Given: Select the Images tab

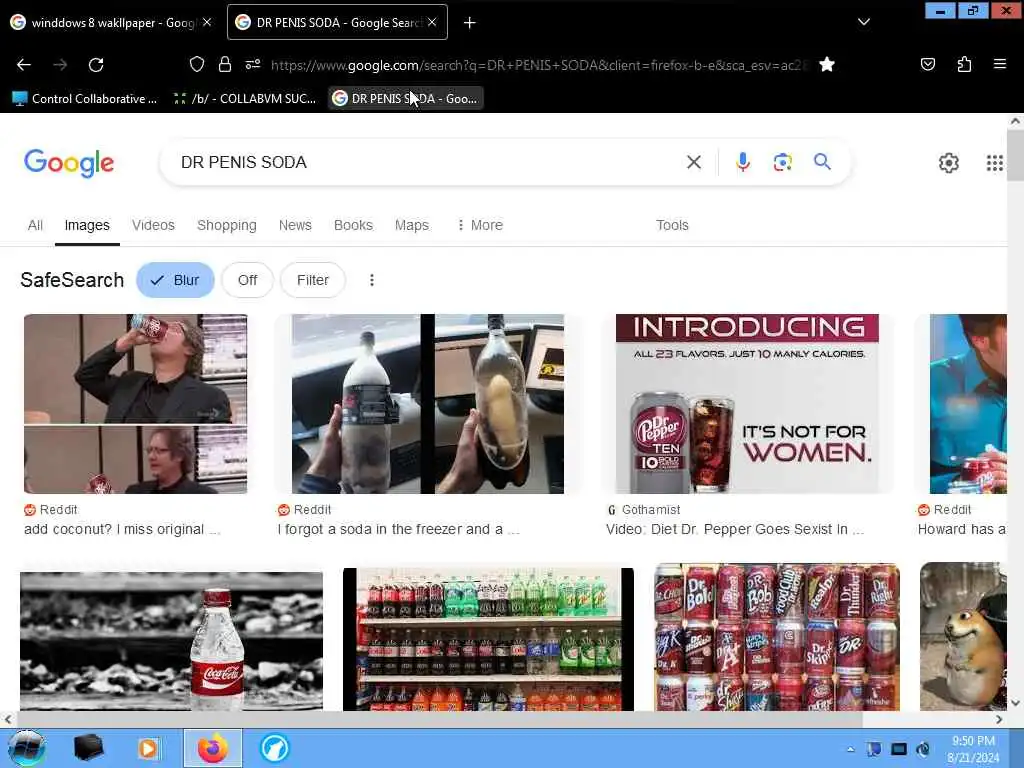Looking at the screenshot, I should click(87, 225).
